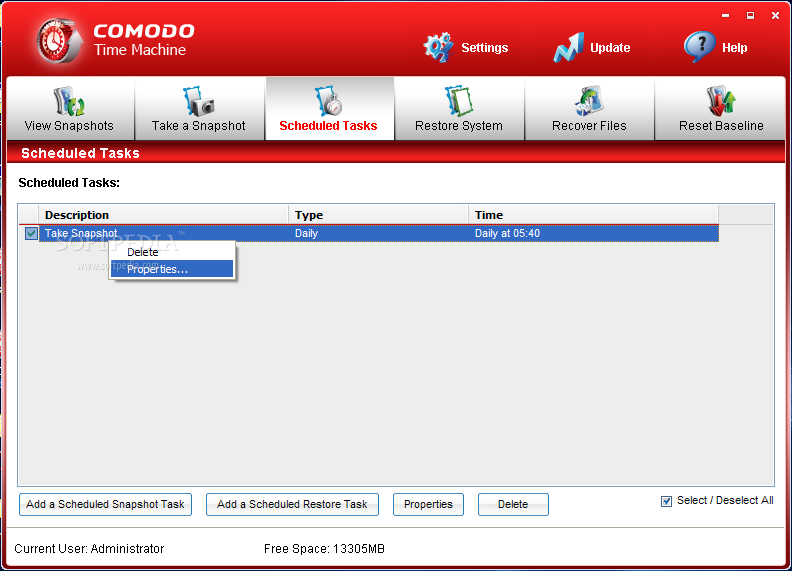Sort by the Type column header
The width and height of the screenshot is (792, 571).
(x=378, y=215)
